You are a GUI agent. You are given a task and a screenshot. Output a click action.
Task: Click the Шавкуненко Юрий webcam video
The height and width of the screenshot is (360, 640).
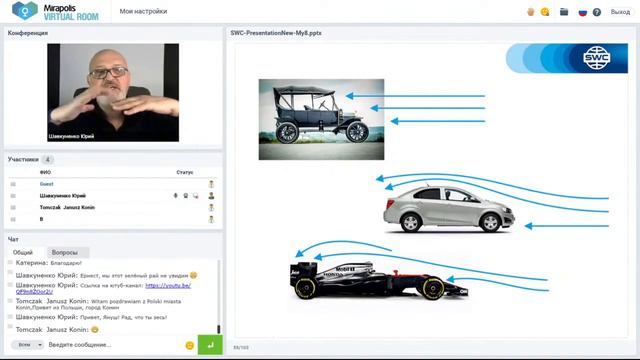pos(113,93)
